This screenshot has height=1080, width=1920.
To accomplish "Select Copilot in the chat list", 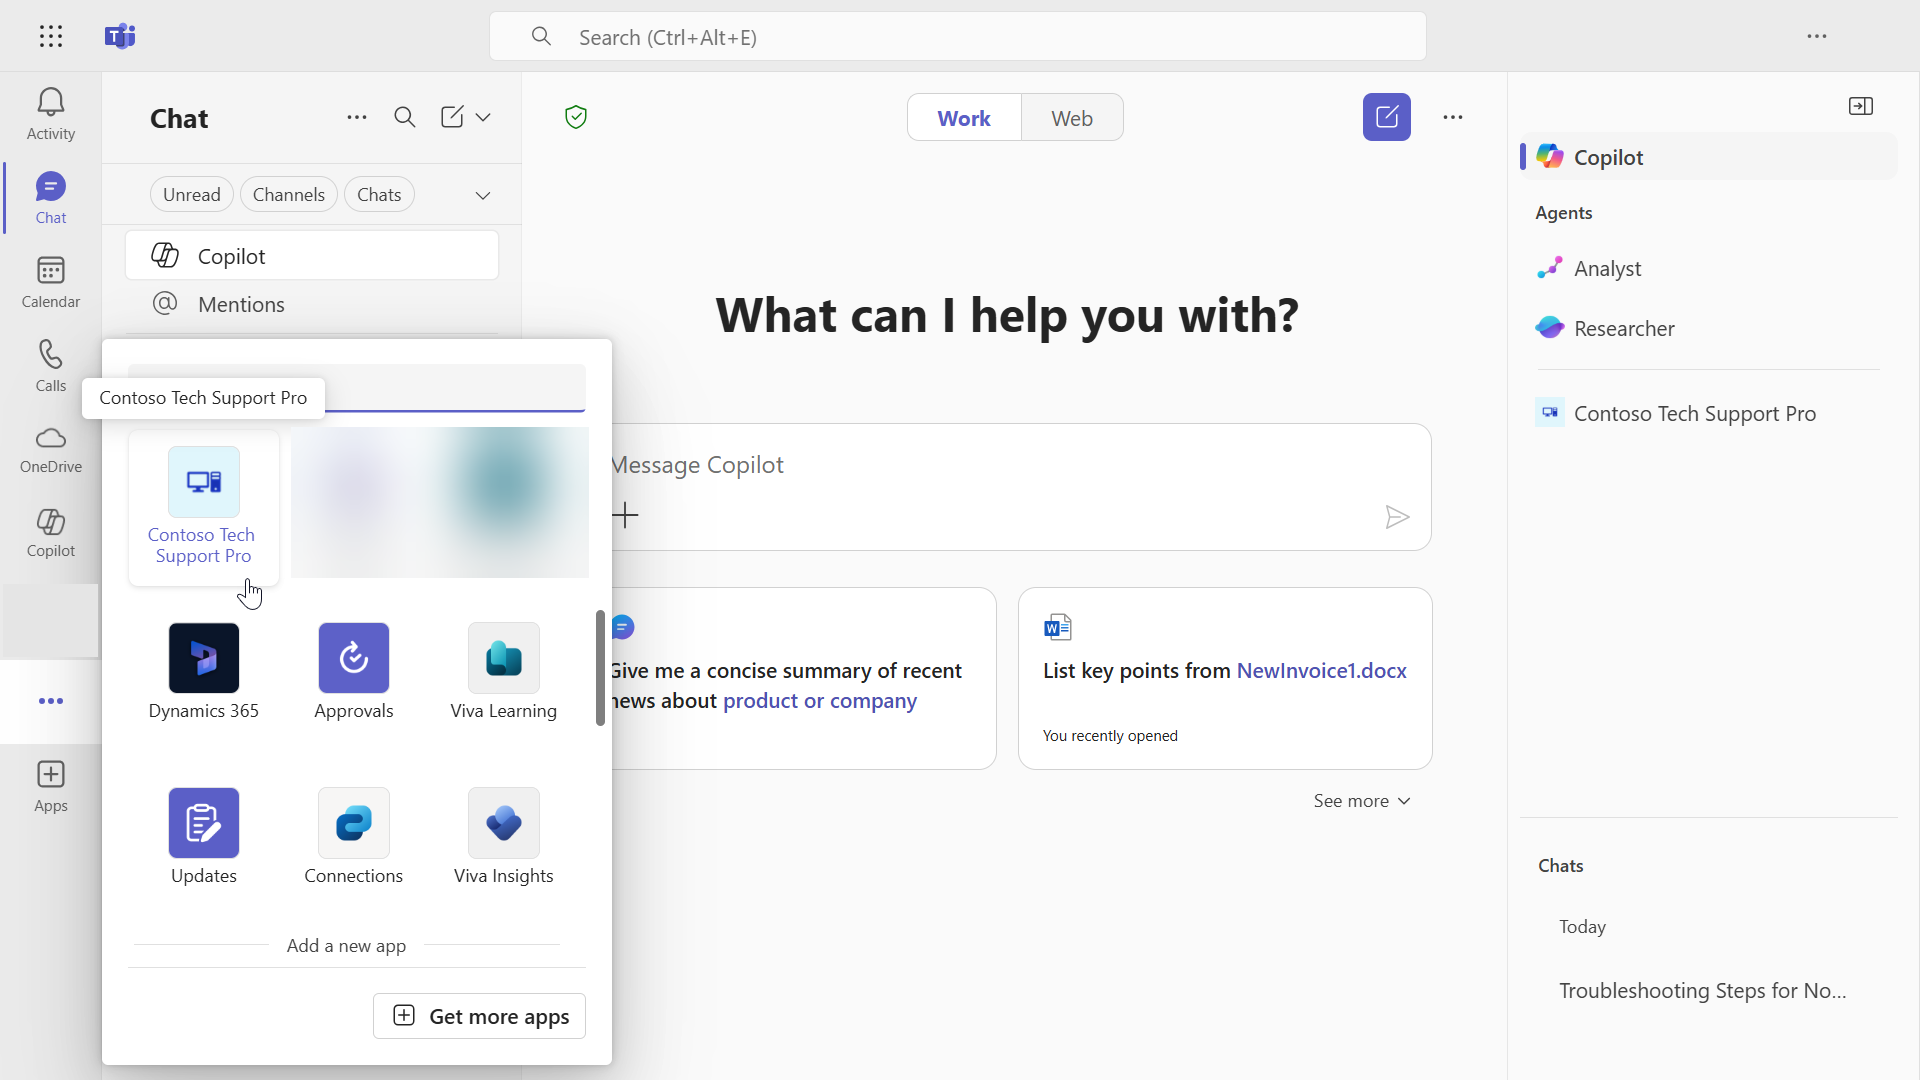I will 312,256.
